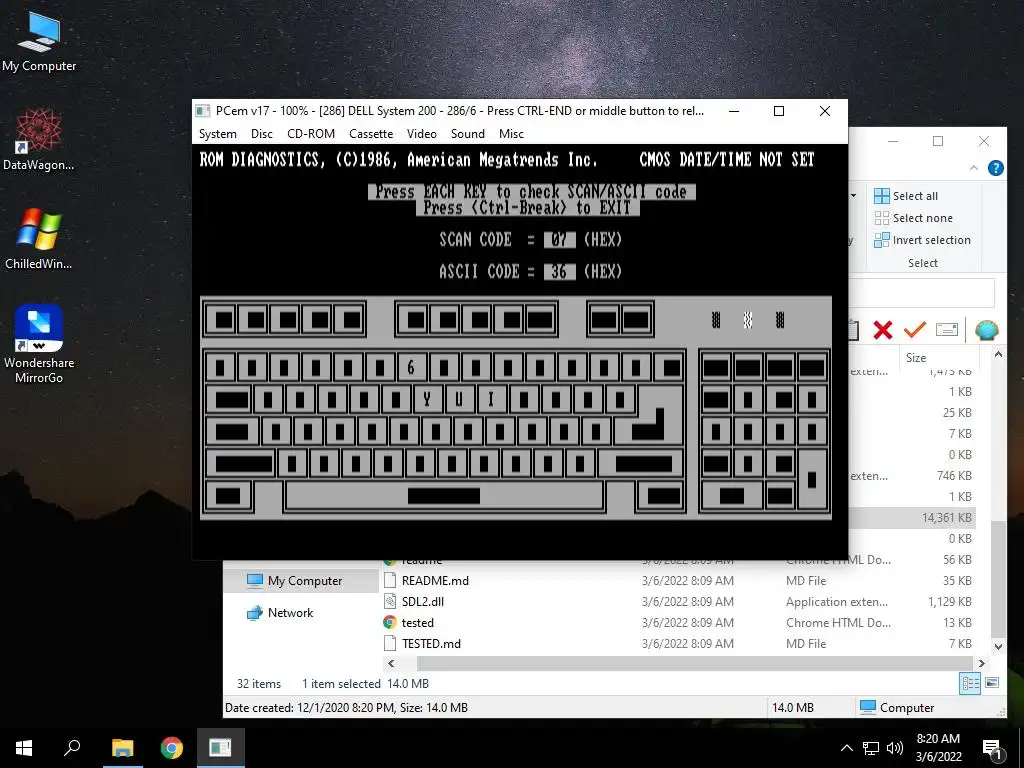Select the SDL2.dll file
Screen dimensions: 1024x768
pos(423,601)
